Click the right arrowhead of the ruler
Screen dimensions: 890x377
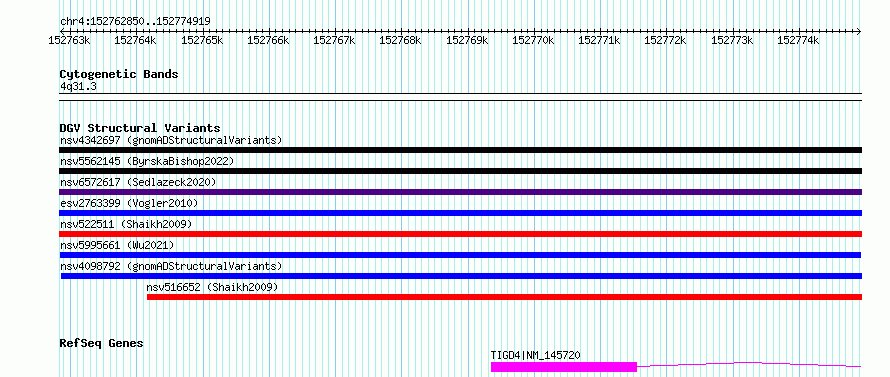[x=859, y=31]
